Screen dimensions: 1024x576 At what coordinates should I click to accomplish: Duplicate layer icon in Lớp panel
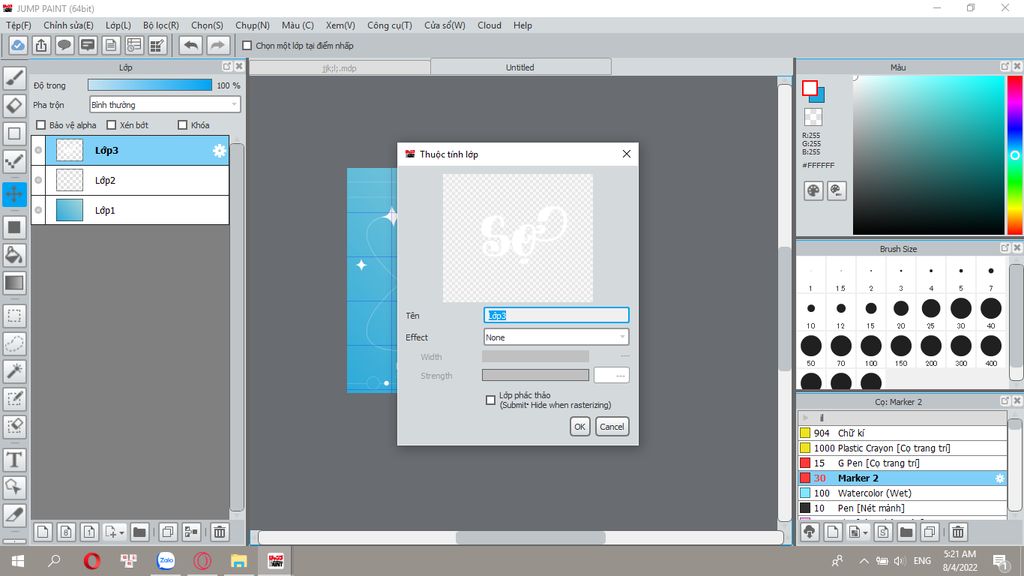[168, 532]
